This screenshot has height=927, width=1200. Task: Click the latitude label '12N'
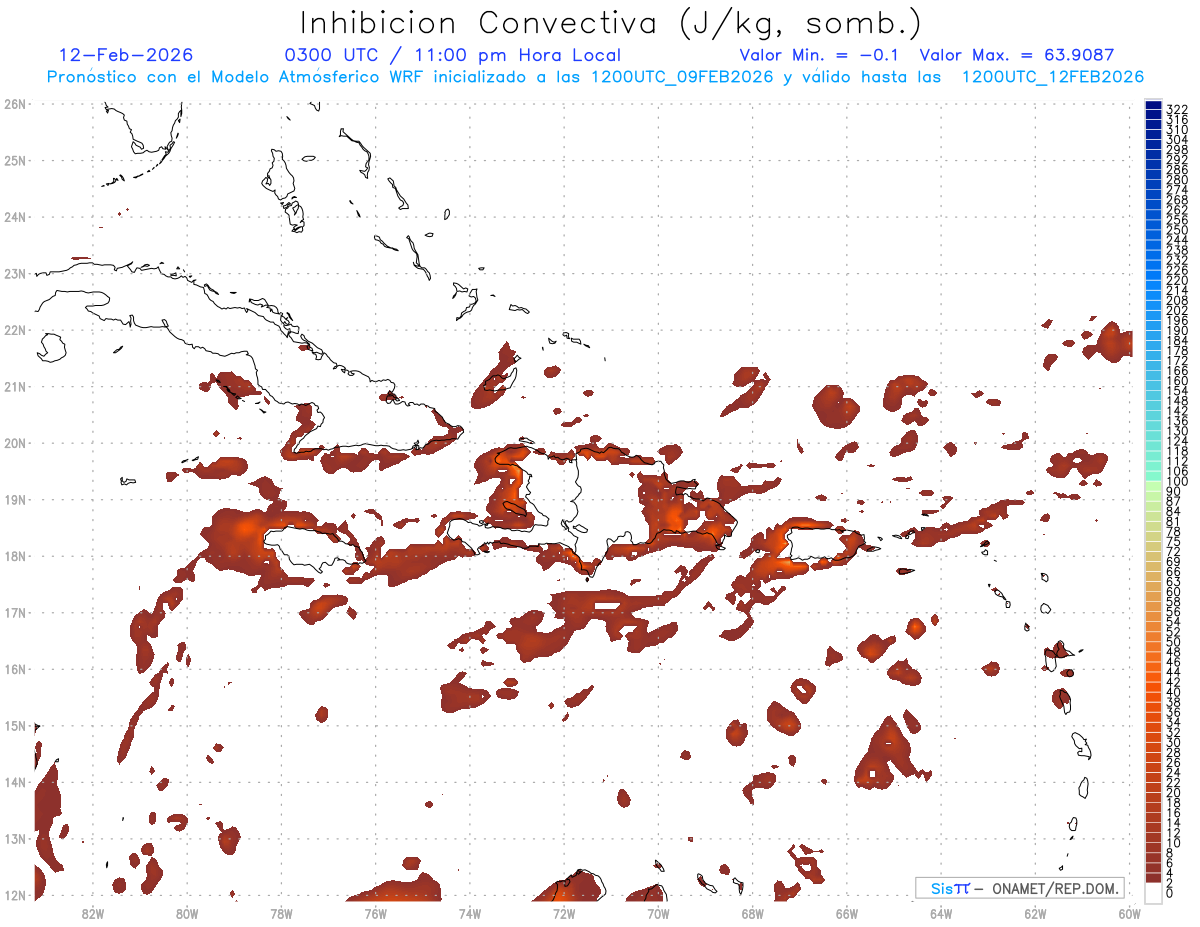pyautogui.click(x=15, y=895)
